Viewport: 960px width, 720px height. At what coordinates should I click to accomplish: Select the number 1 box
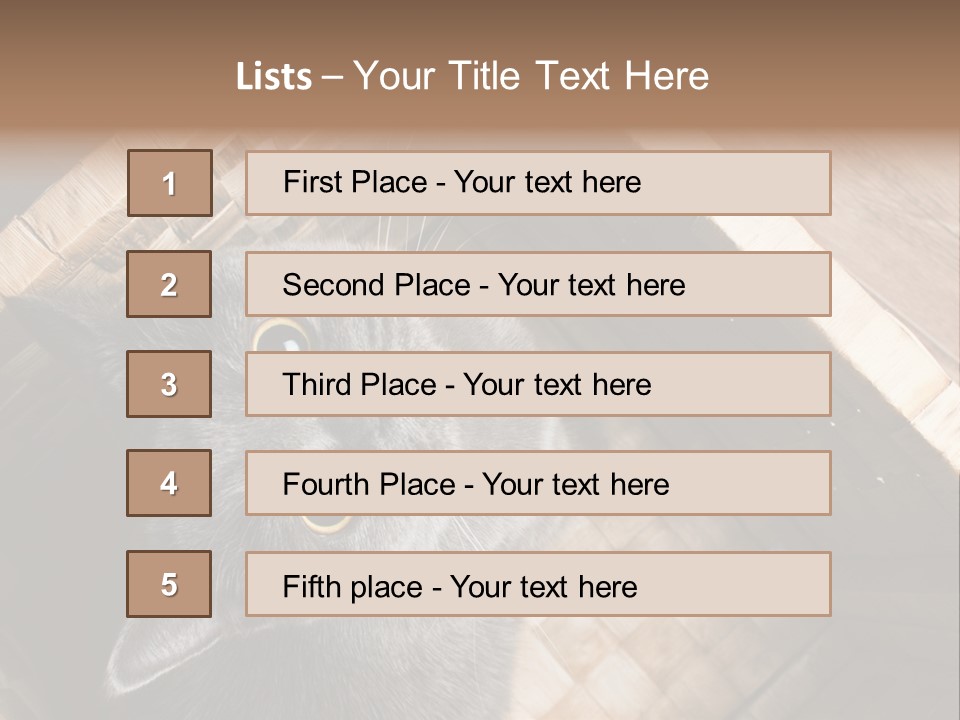pos(170,182)
